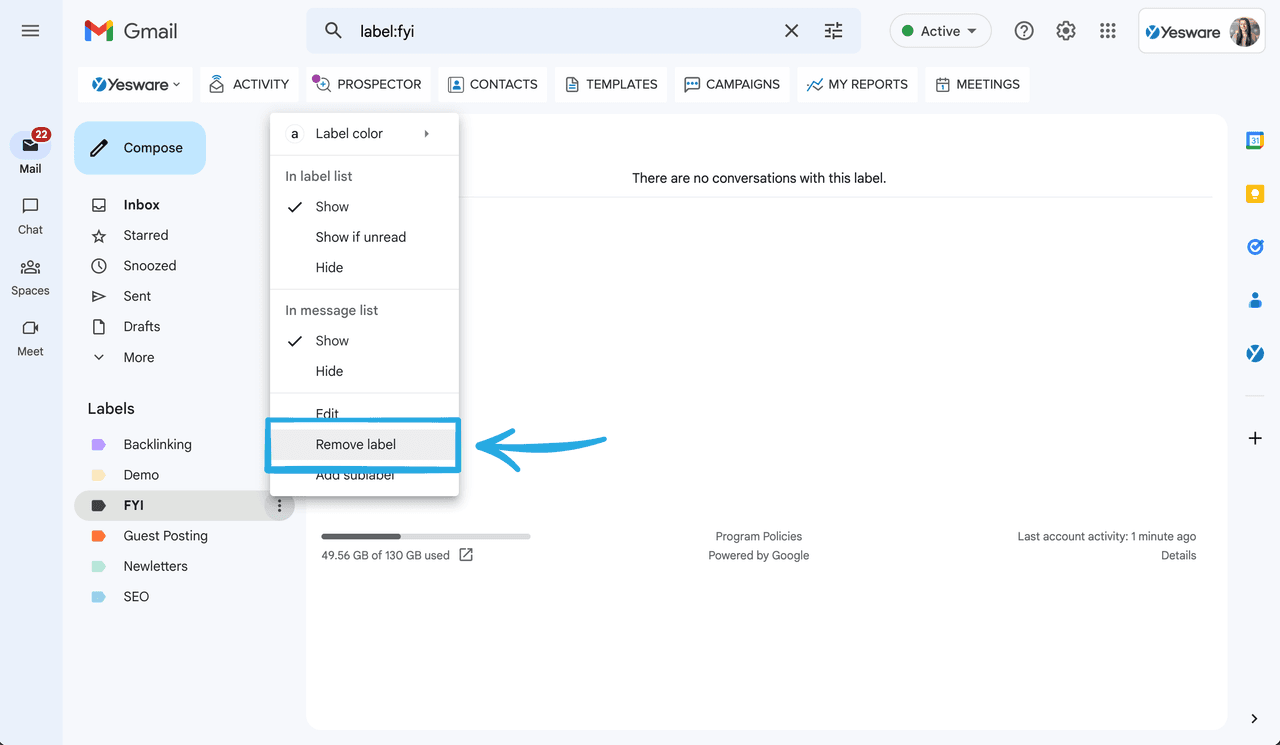Open account Details link

point(1178,555)
